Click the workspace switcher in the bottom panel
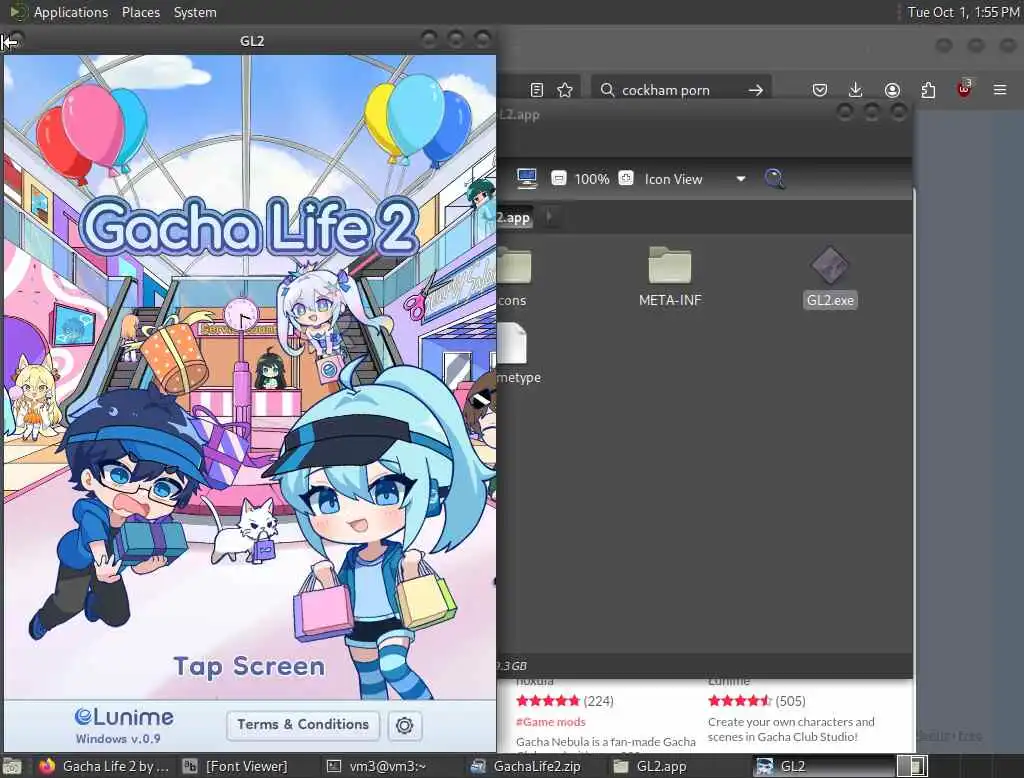The height and width of the screenshot is (778, 1024). tap(912, 766)
